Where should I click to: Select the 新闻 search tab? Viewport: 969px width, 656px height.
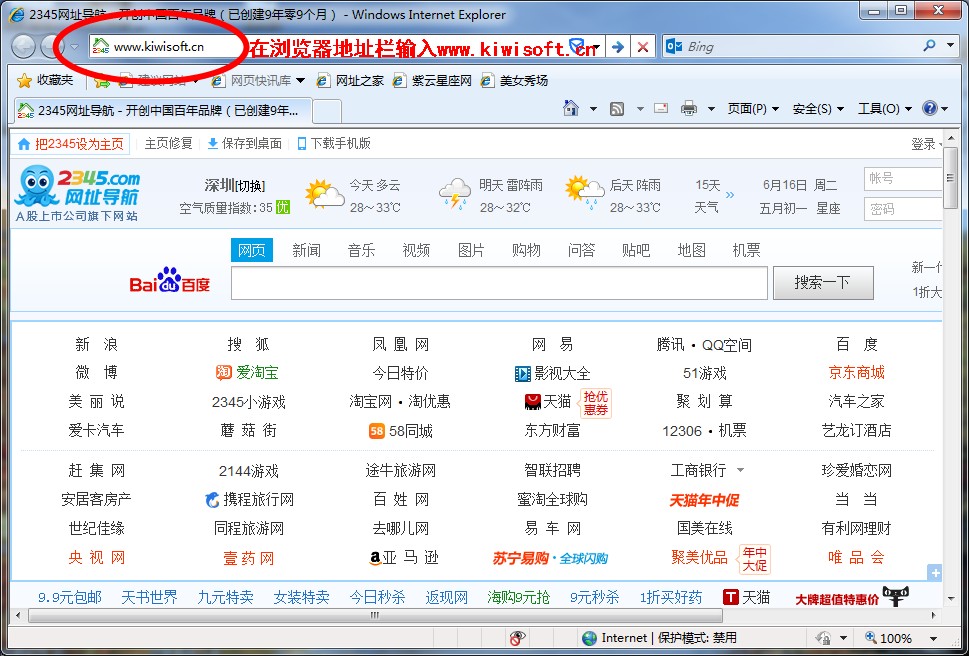point(307,250)
